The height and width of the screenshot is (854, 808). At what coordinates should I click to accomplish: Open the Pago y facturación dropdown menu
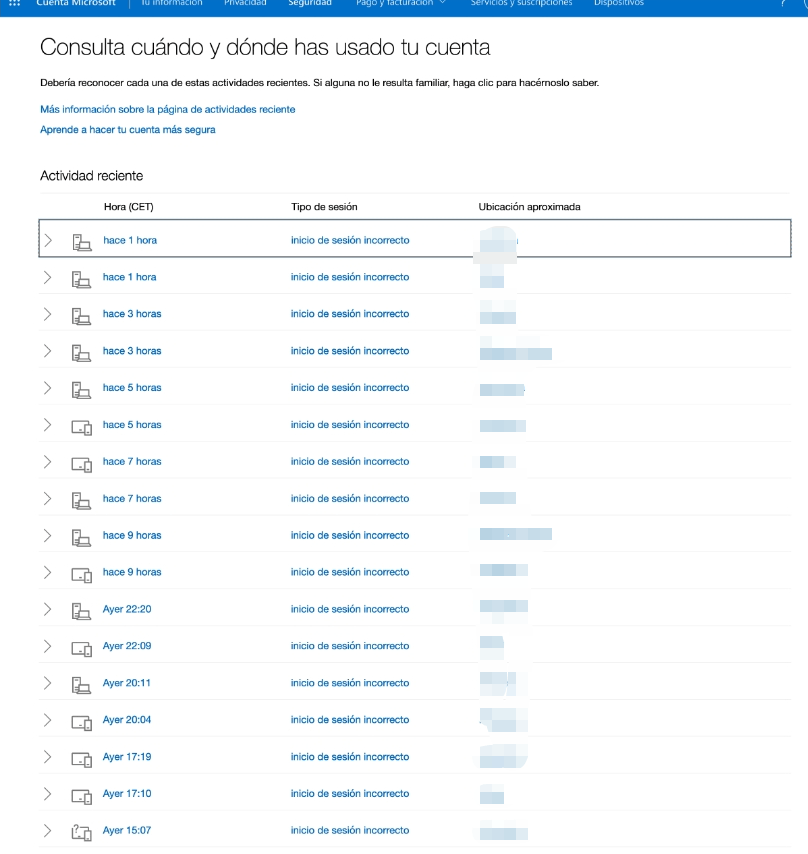click(x=401, y=3)
